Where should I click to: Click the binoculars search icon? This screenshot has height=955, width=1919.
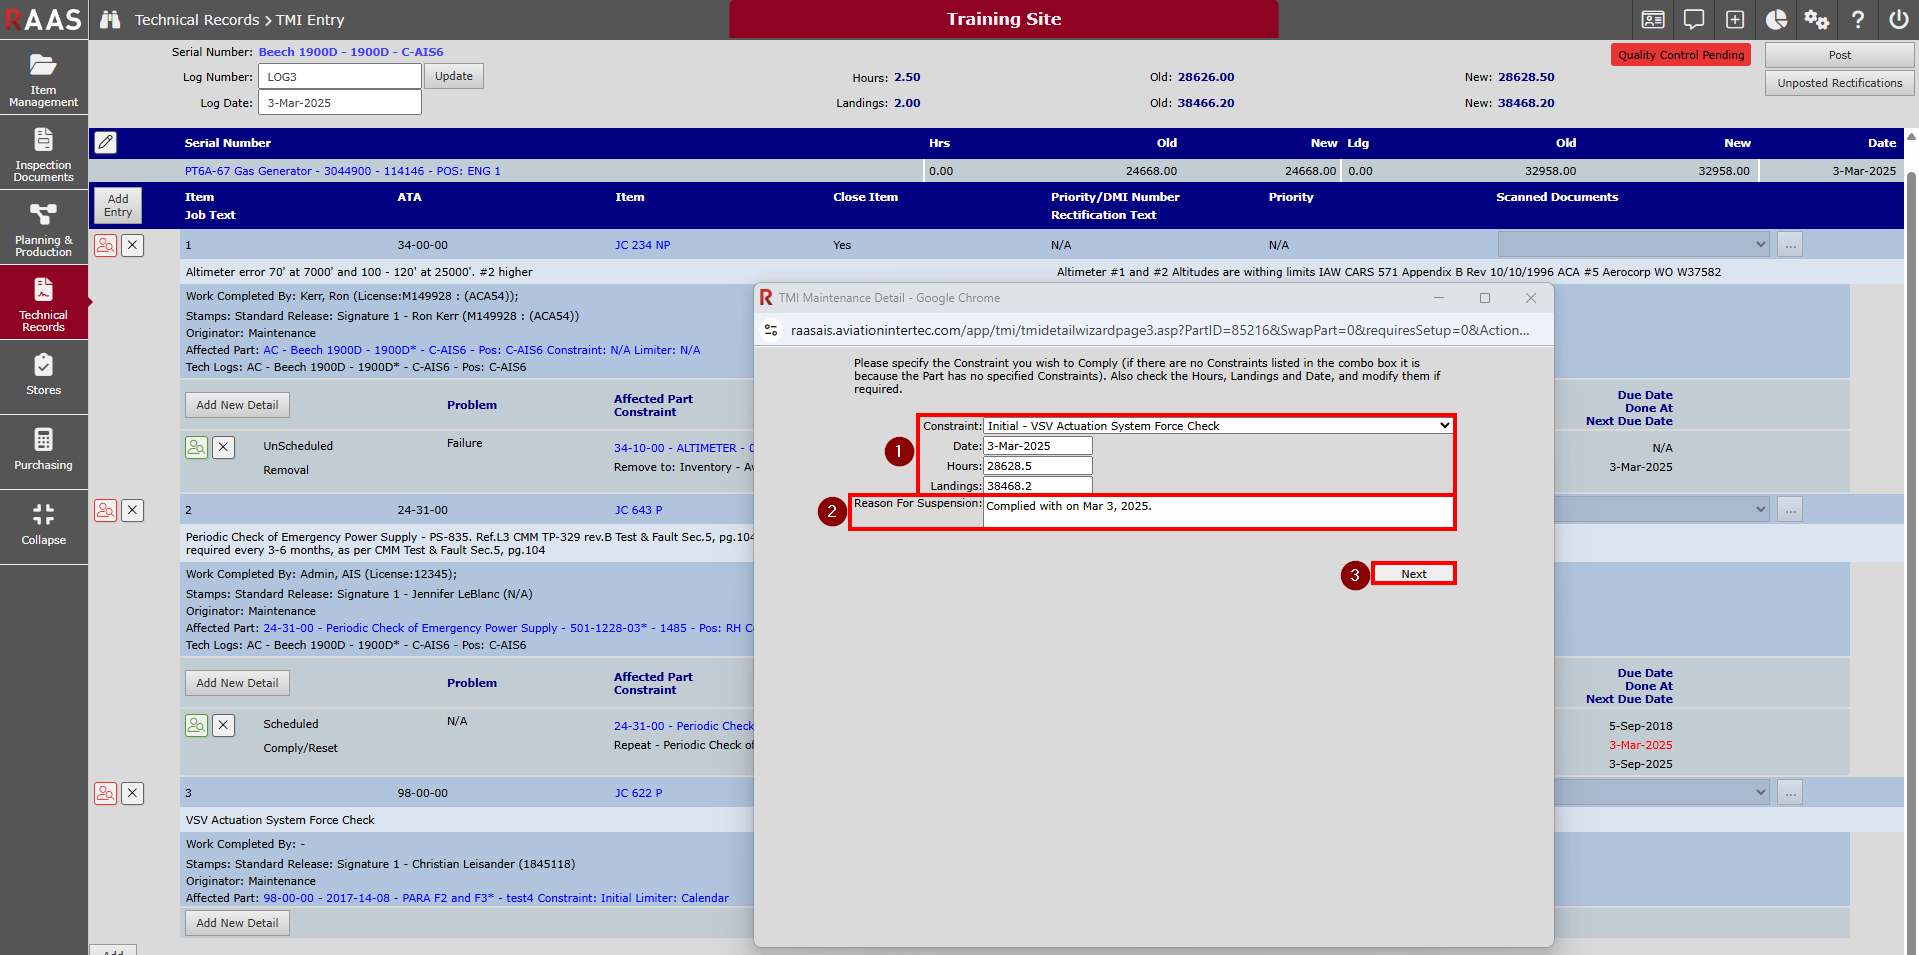tap(110, 20)
